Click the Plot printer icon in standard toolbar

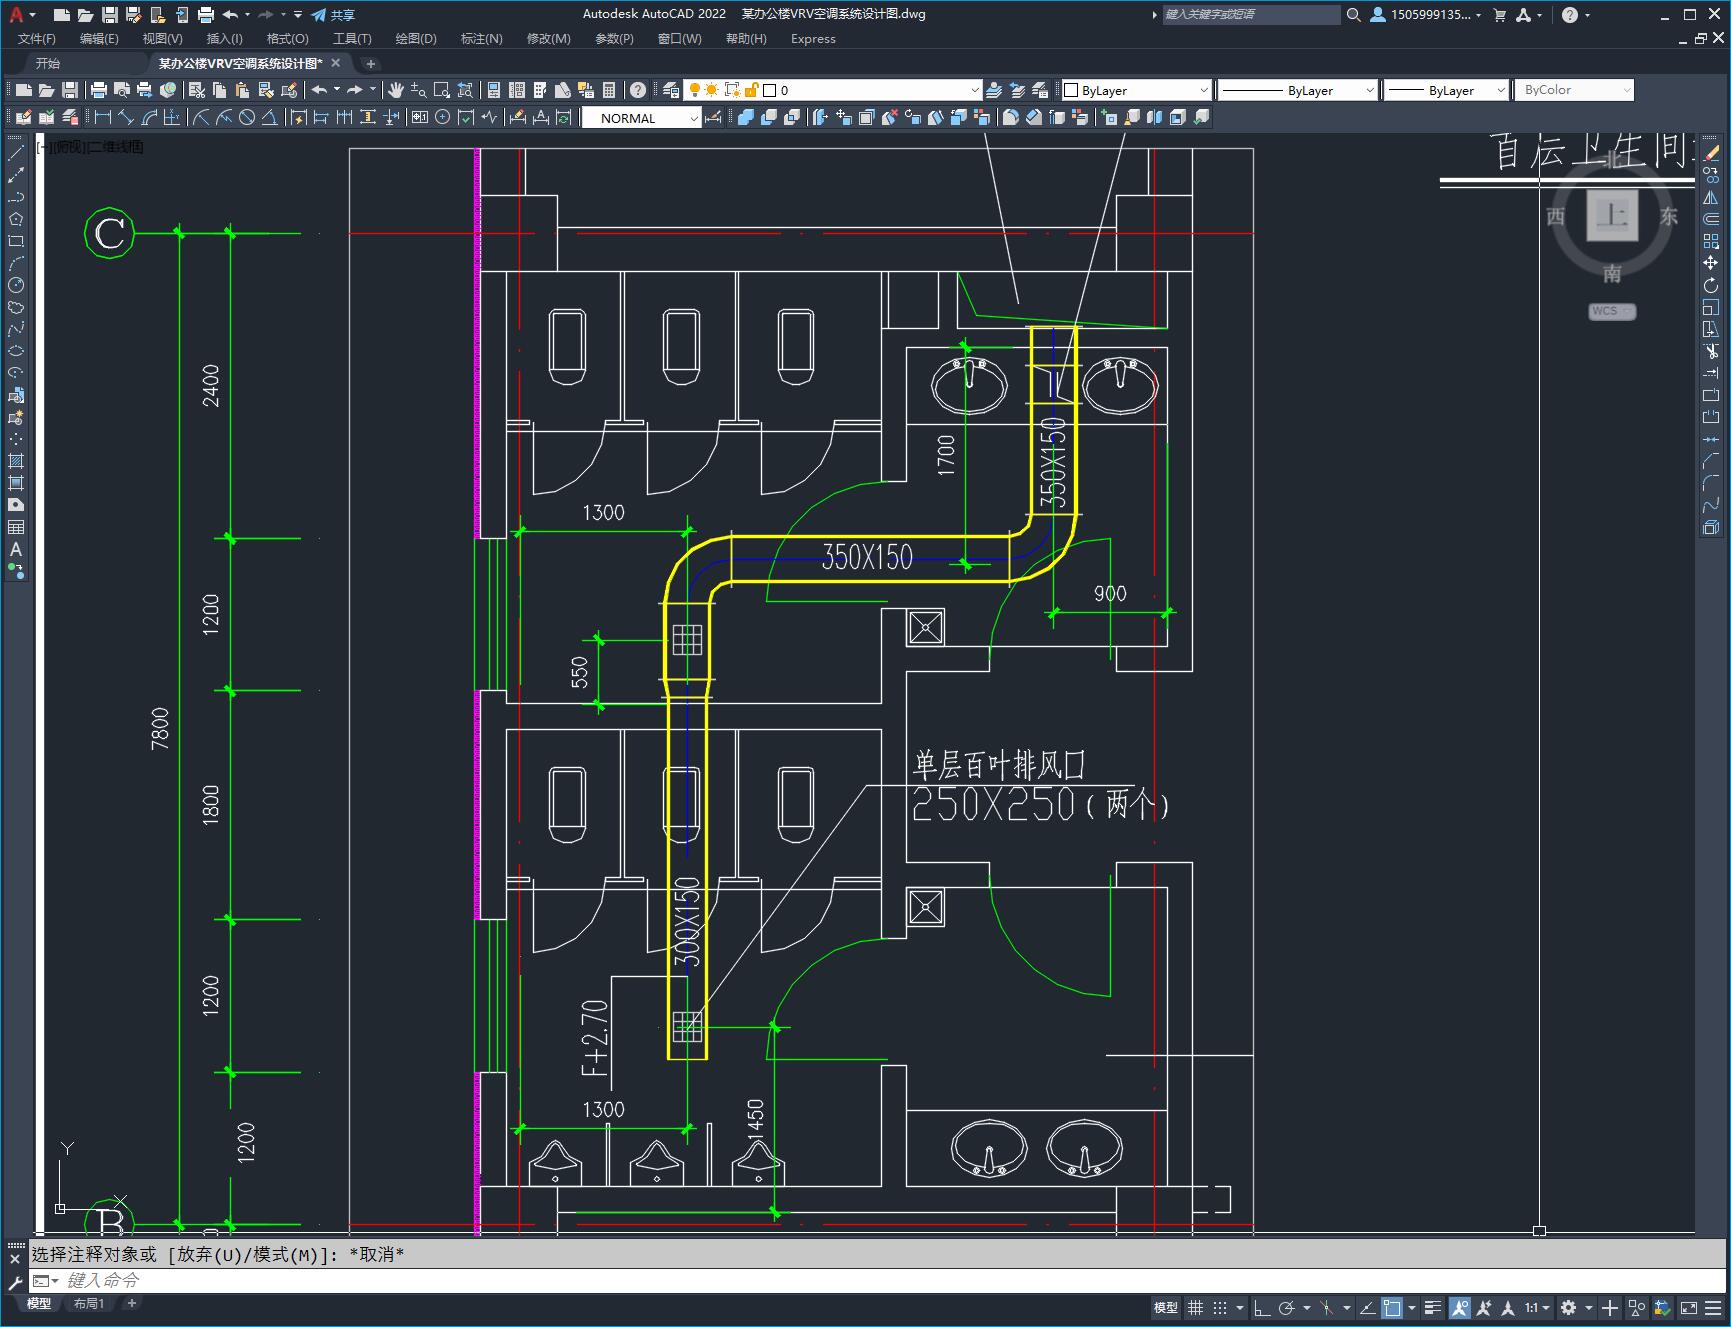pyautogui.click(x=99, y=90)
